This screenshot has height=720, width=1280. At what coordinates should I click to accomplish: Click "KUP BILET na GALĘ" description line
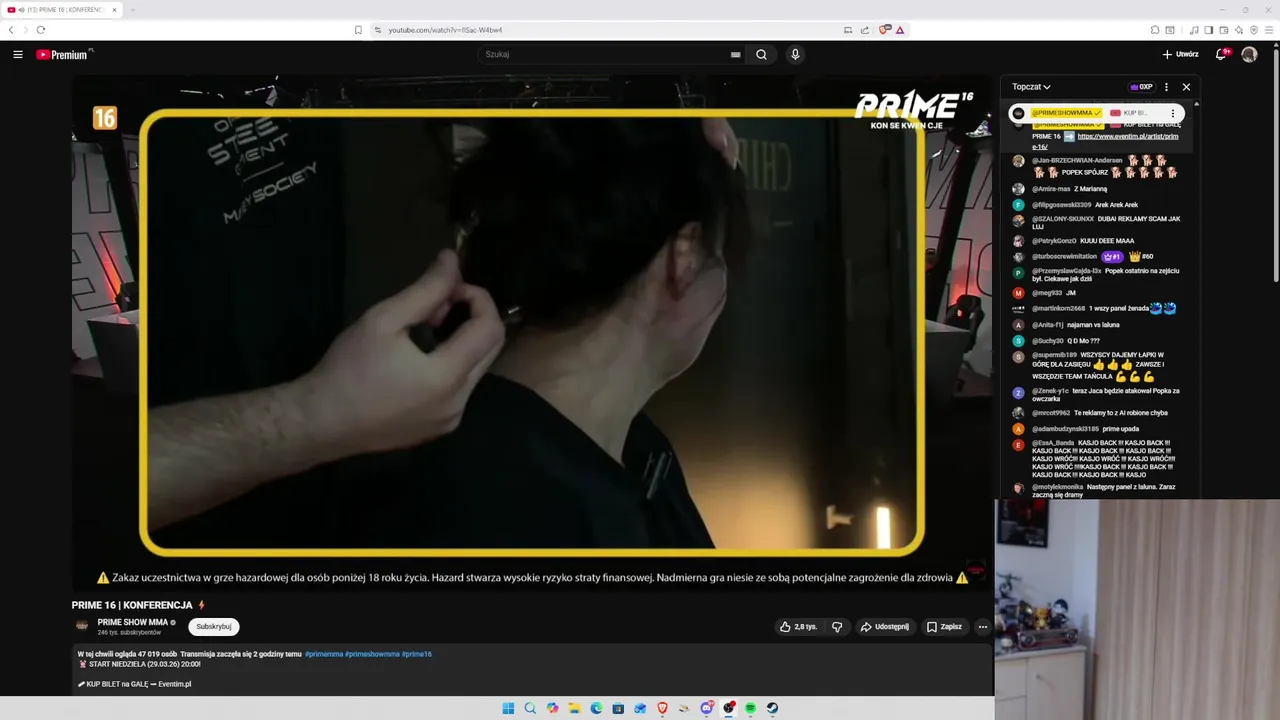(x=135, y=684)
